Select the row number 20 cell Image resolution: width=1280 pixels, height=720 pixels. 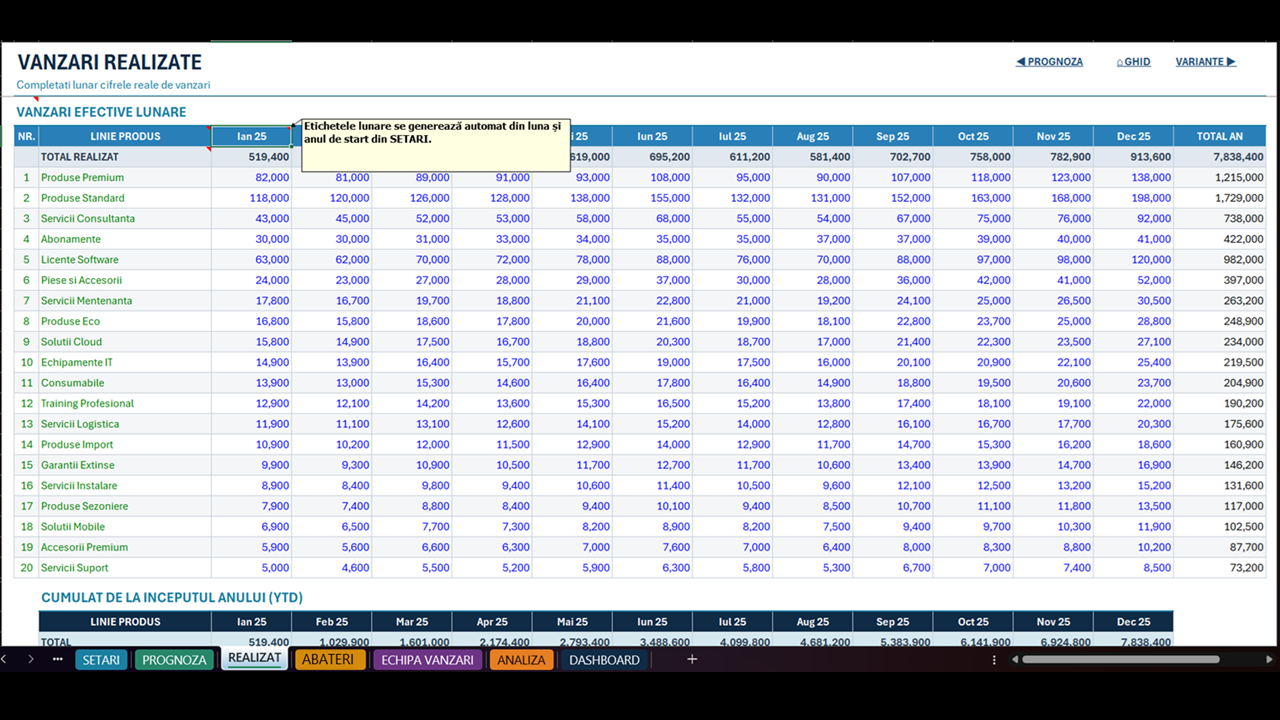tap(27, 567)
